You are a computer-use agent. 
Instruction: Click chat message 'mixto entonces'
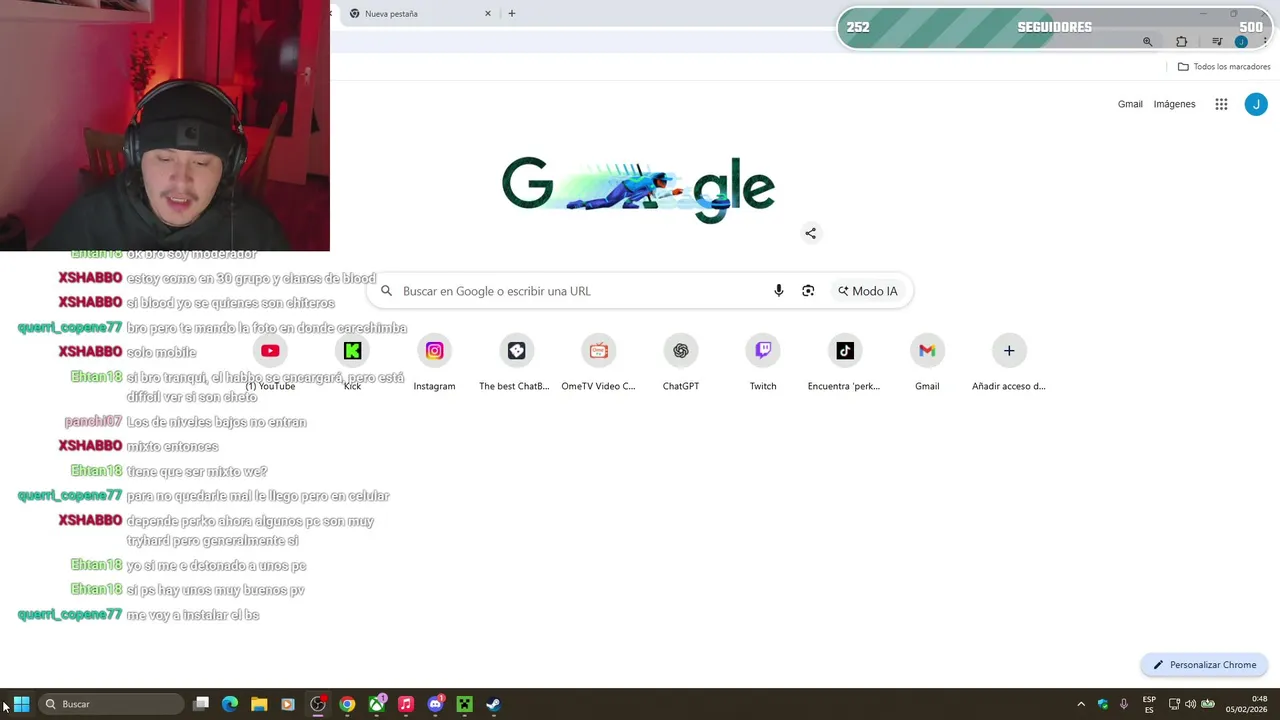pos(172,446)
